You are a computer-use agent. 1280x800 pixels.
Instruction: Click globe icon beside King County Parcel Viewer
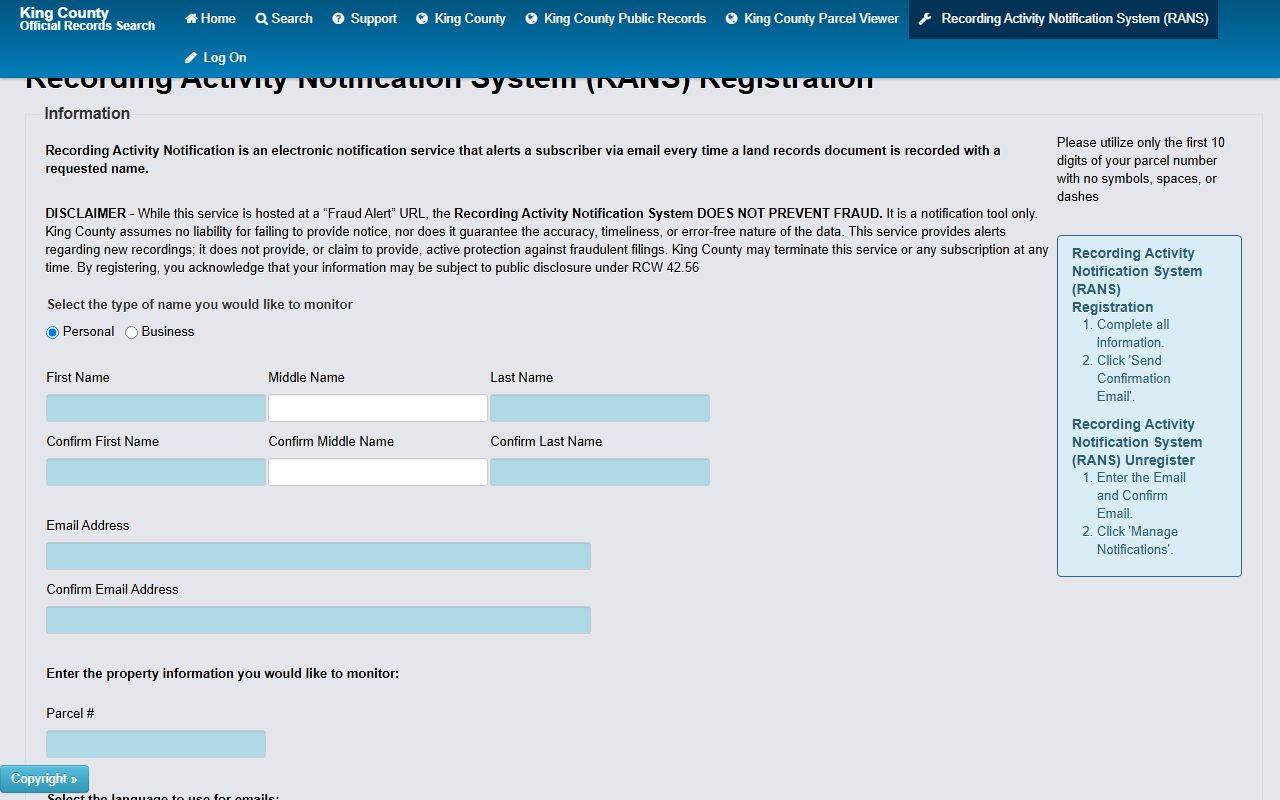(x=731, y=19)
